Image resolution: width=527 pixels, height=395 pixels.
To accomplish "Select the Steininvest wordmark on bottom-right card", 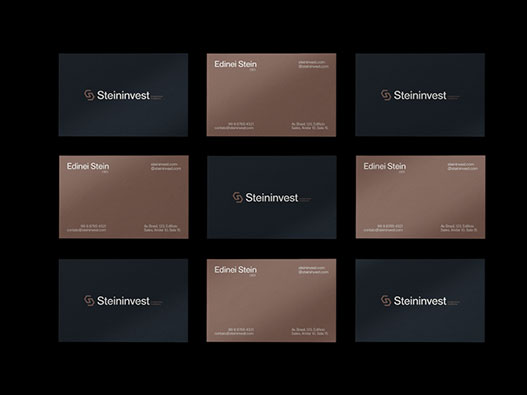I will point(420,301).
